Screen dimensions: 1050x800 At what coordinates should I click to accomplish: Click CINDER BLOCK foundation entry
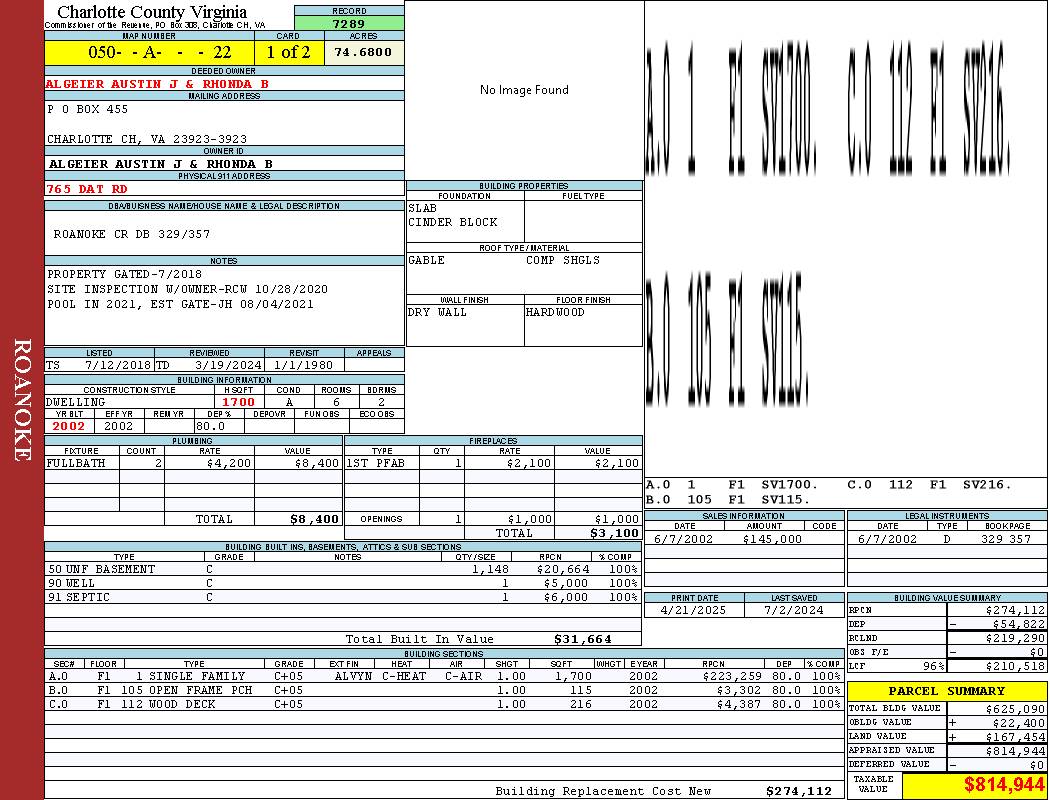tap(453, 223)
